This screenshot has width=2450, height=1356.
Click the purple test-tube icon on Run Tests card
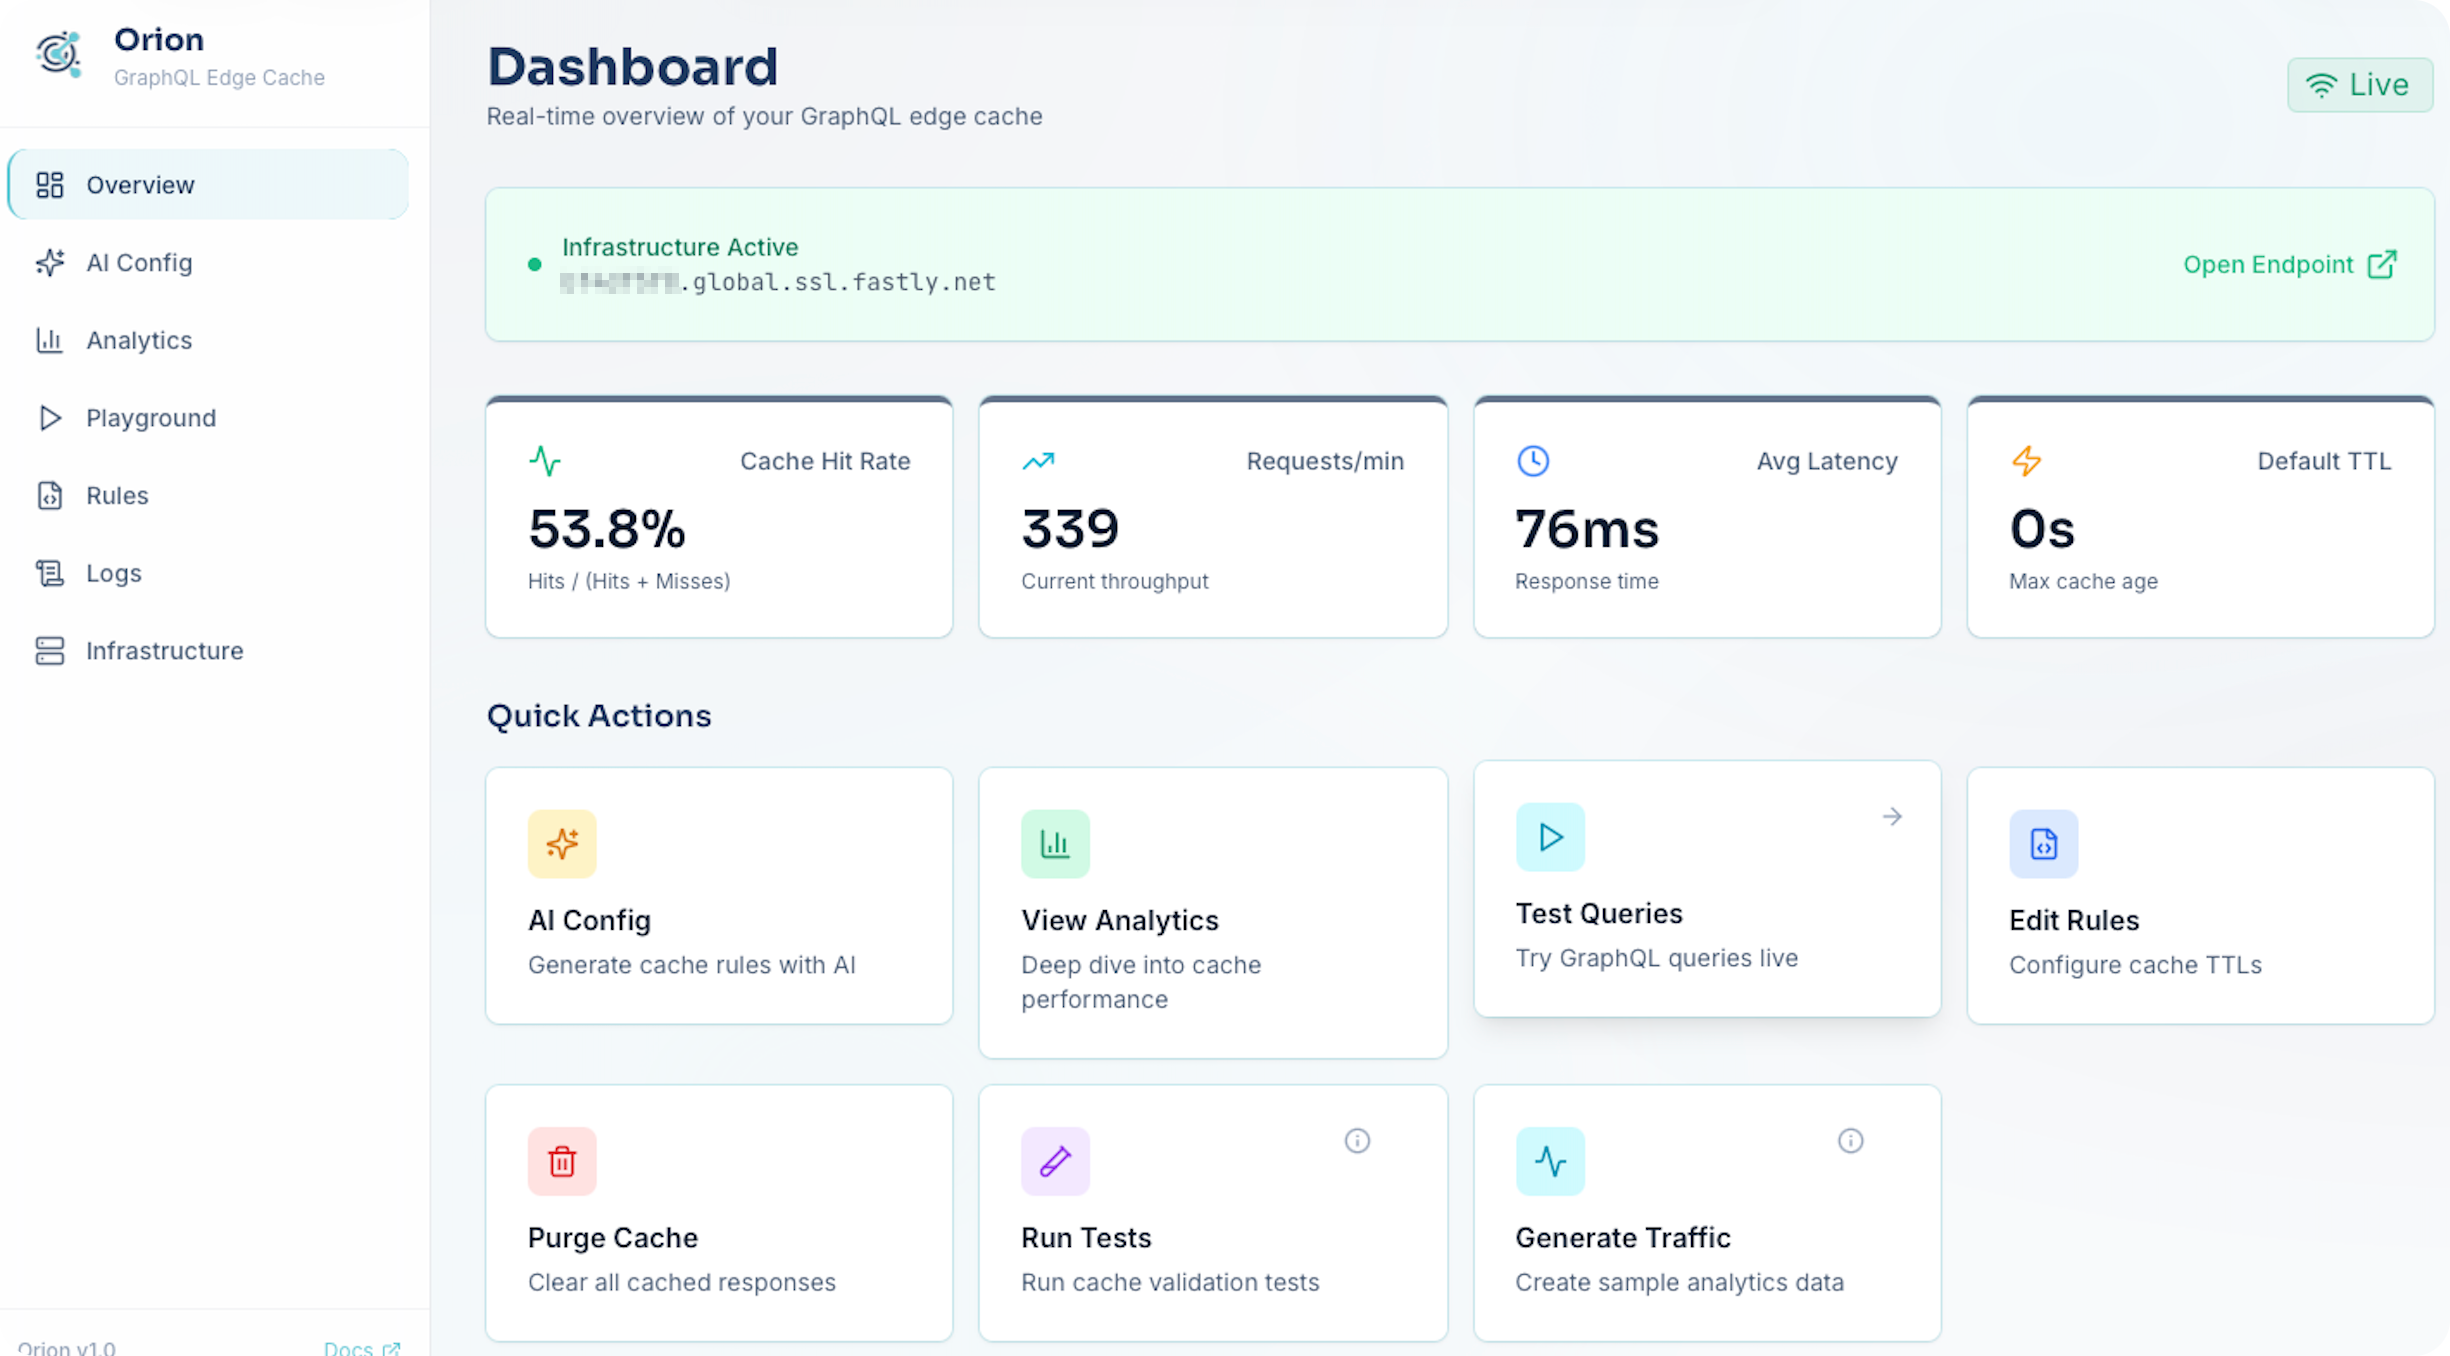click(x=1055, y=1161)
